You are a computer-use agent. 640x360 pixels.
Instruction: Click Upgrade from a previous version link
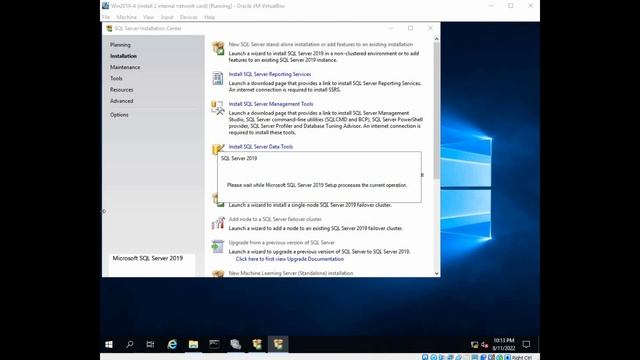tap(282, 242)
